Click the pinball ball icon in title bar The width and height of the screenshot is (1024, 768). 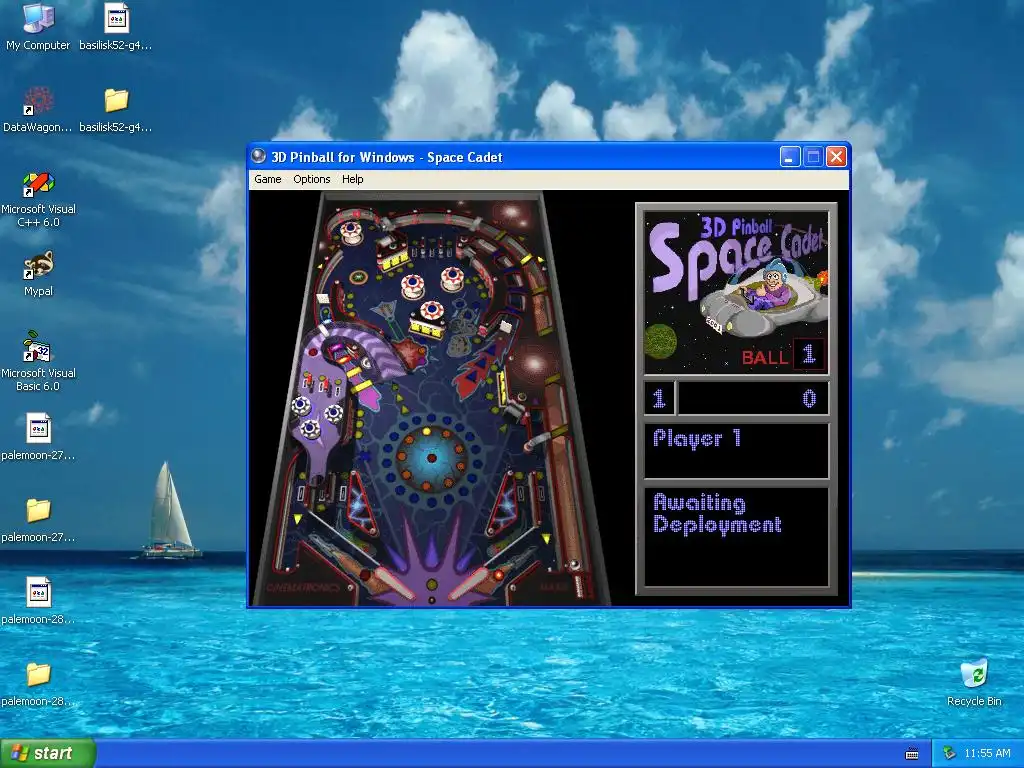tap(259, 156)
